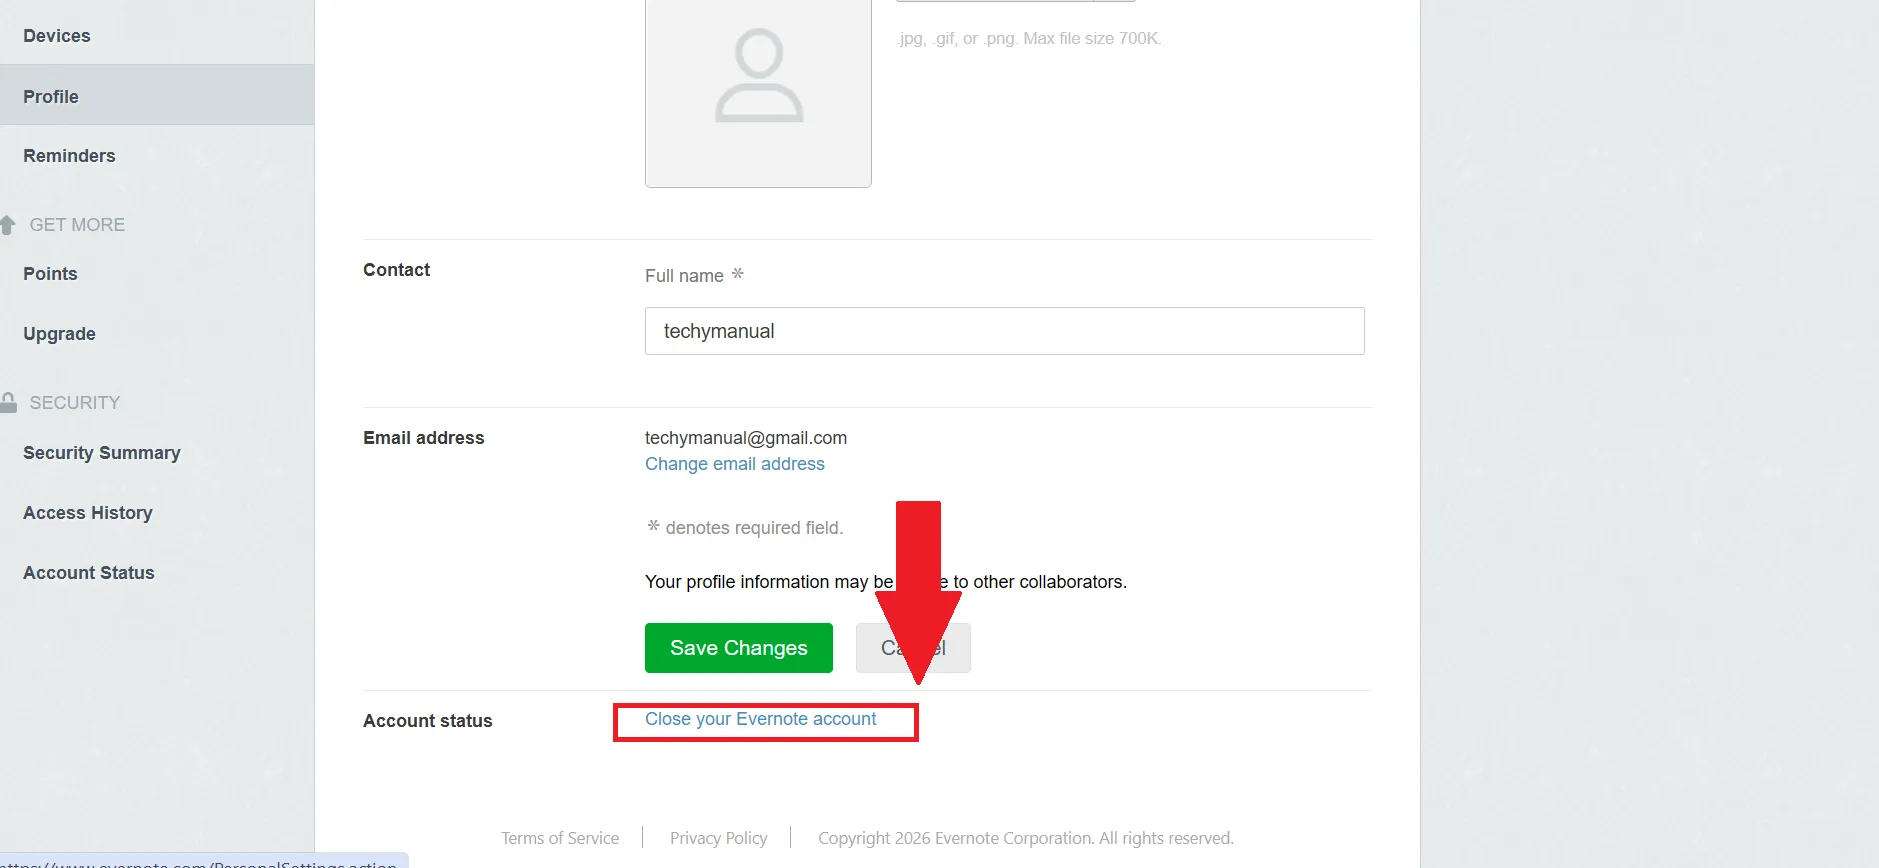Click the up-arrow icon beside GET MORE

click(x=8, y=224)
